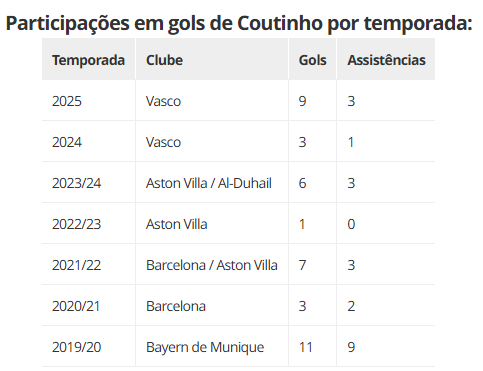
Task: Click the page heading about Coutinho
Action: click(x=239, y=23)
